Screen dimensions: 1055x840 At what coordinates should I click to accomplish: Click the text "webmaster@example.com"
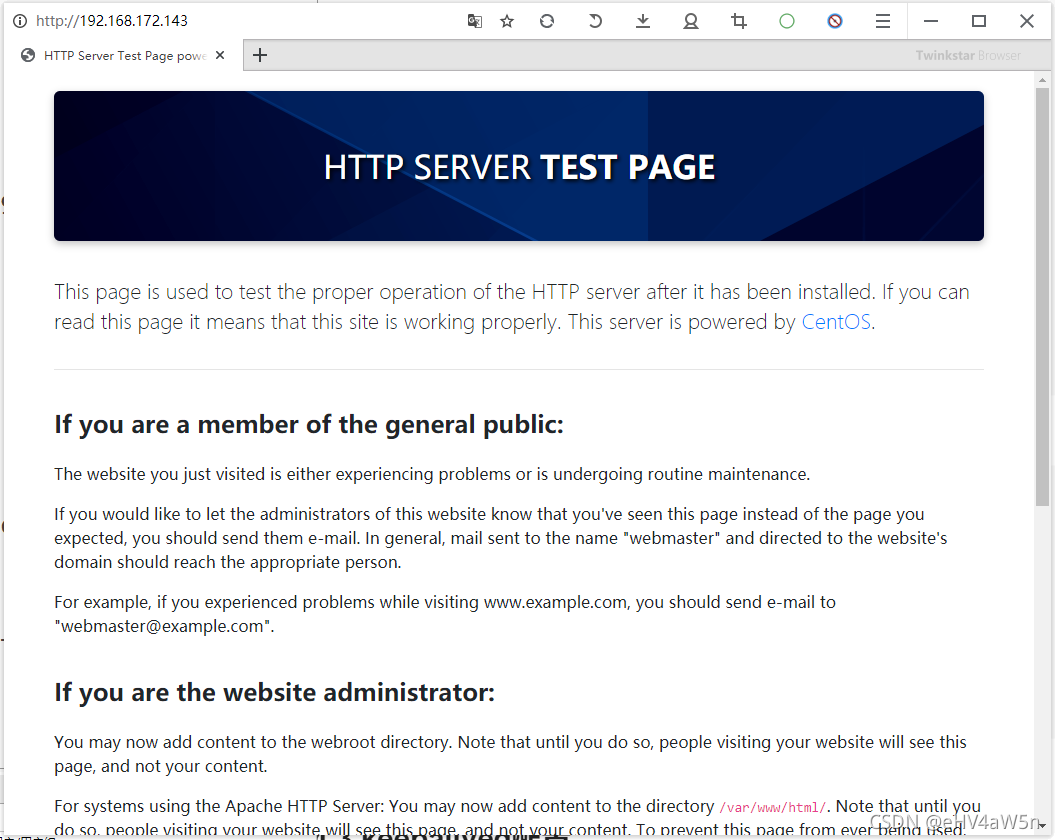163,626
